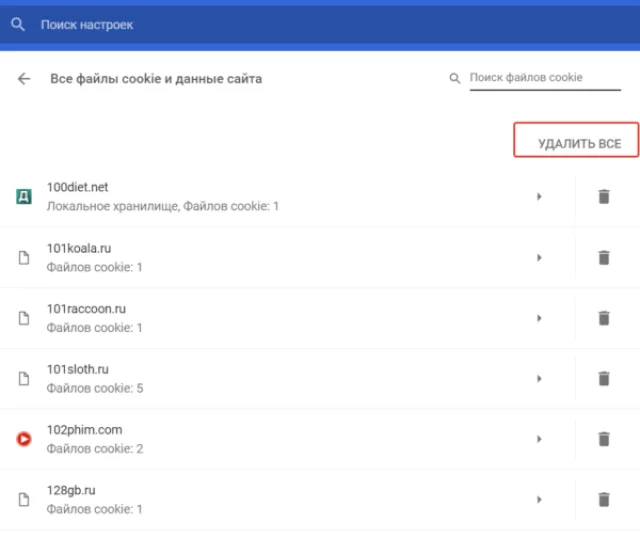Select the 101raccoon.ru site name

86,309
